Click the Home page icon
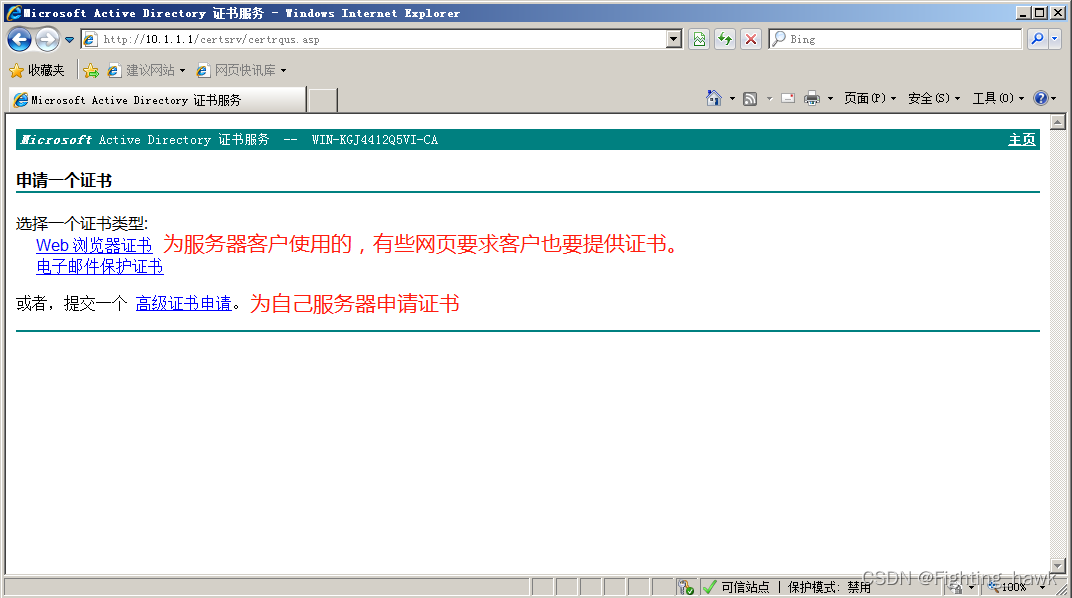 (x=714, y=98)
